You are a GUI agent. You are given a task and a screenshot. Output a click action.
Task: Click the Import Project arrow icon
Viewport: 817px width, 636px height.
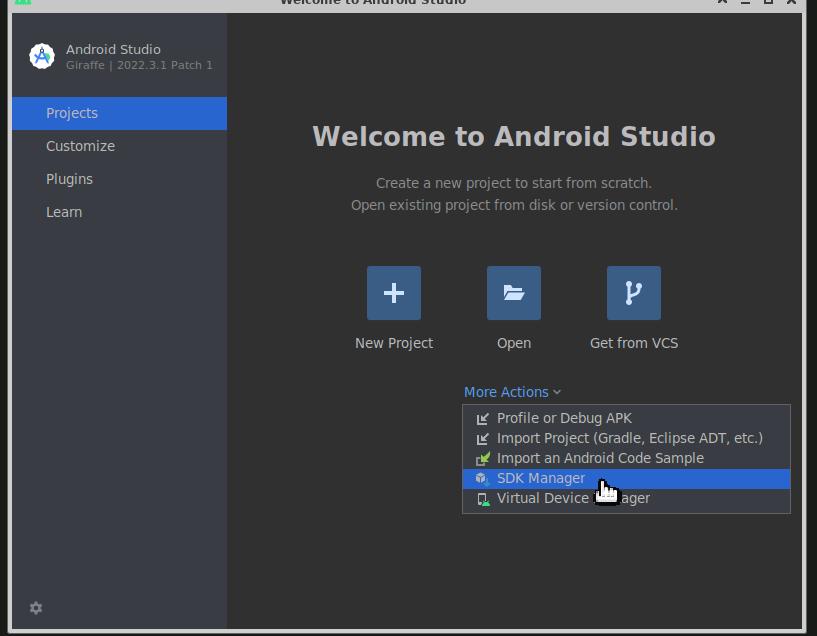click(x=482, y=439)
